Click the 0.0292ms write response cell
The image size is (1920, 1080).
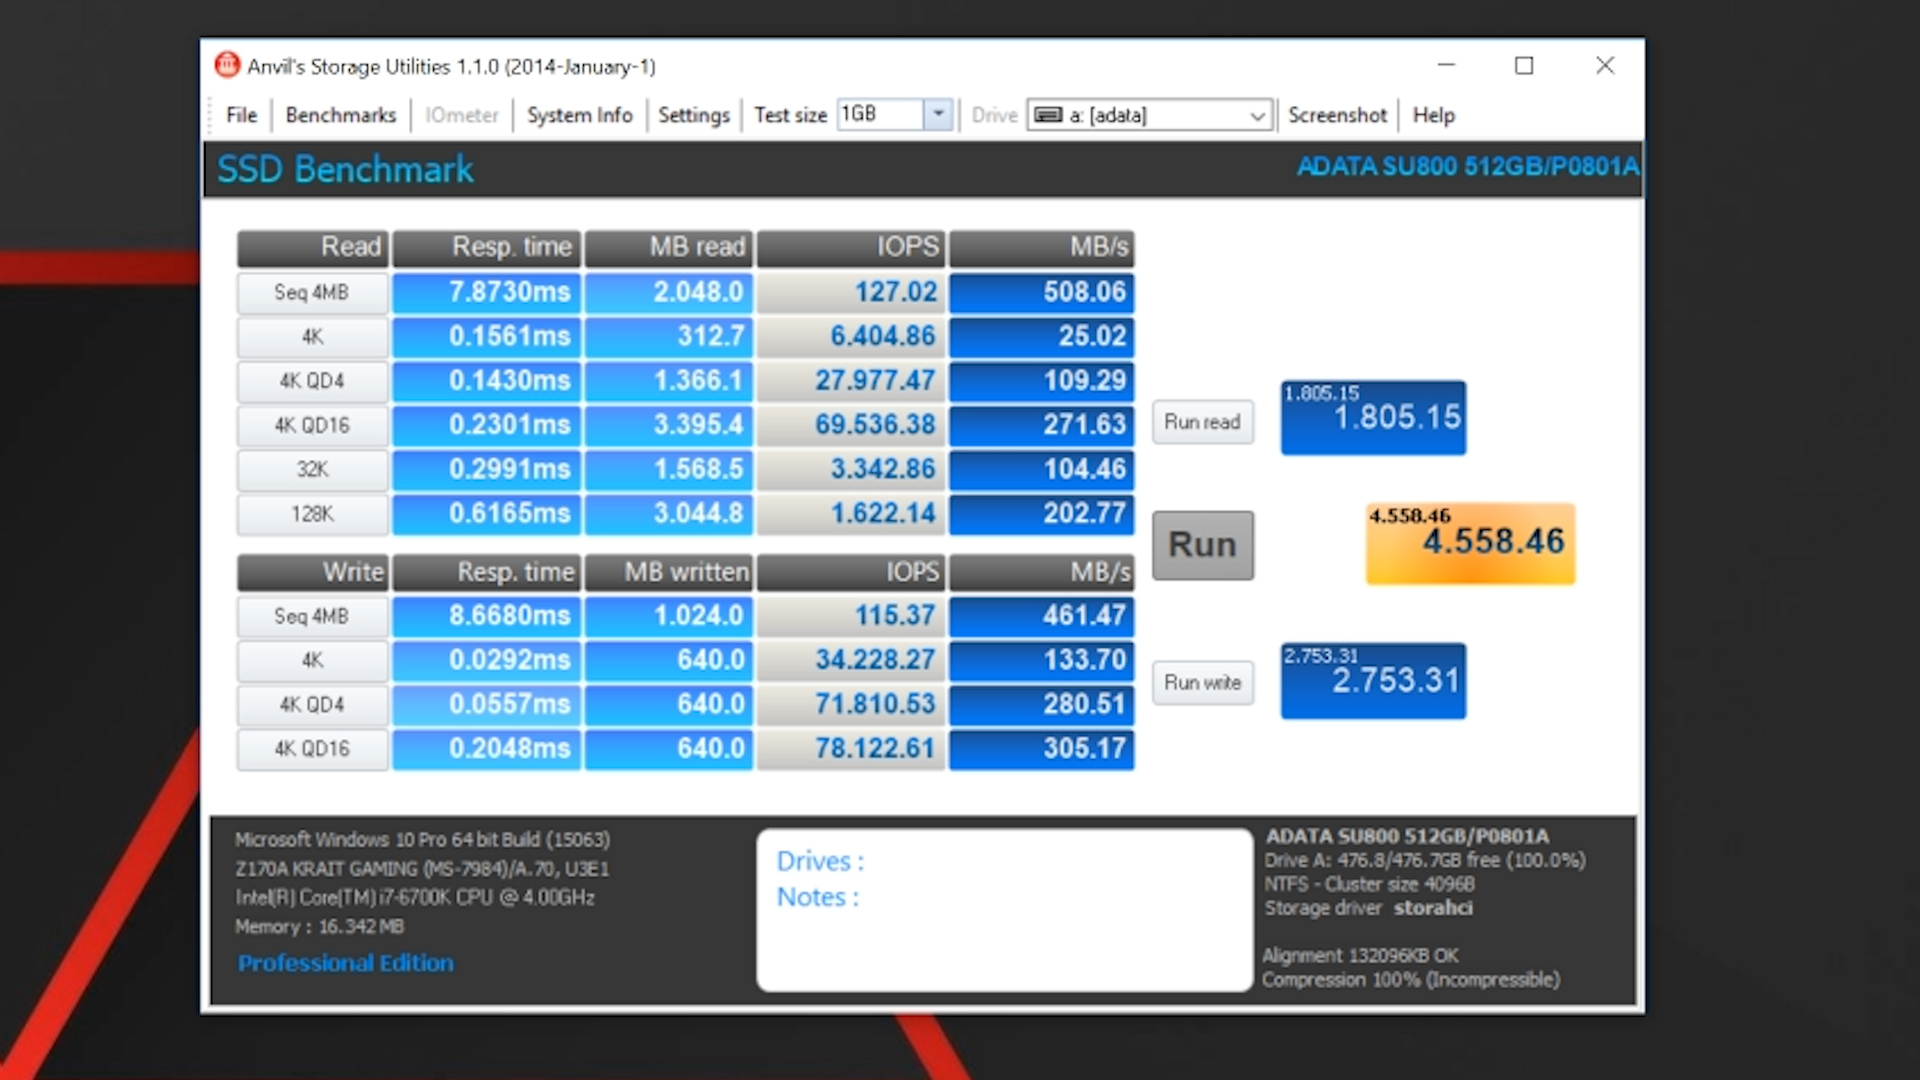(x=486, y=660)
